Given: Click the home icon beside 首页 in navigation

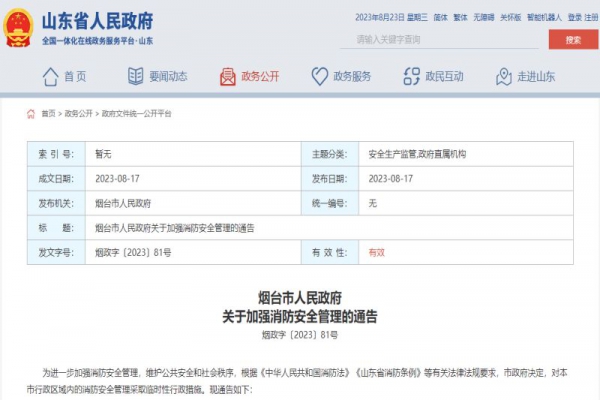Looking at the screenshot, I should (49, 76).
